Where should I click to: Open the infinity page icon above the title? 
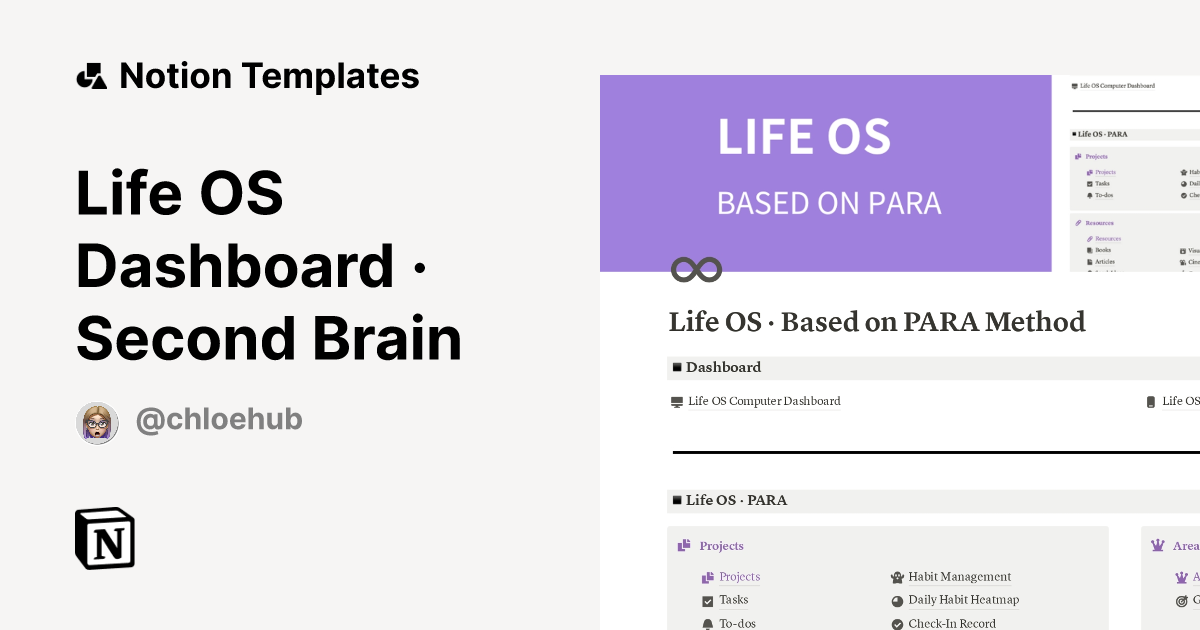[x=696, y=268]
